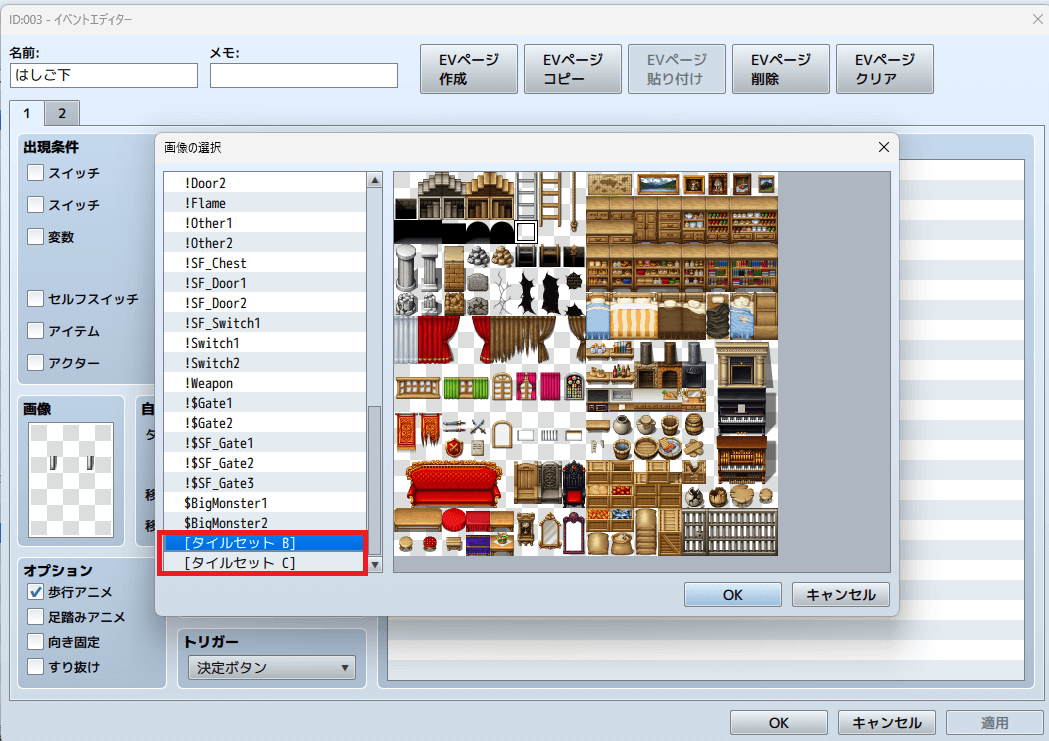Click the EVページ削除 button

click(781, 69)
